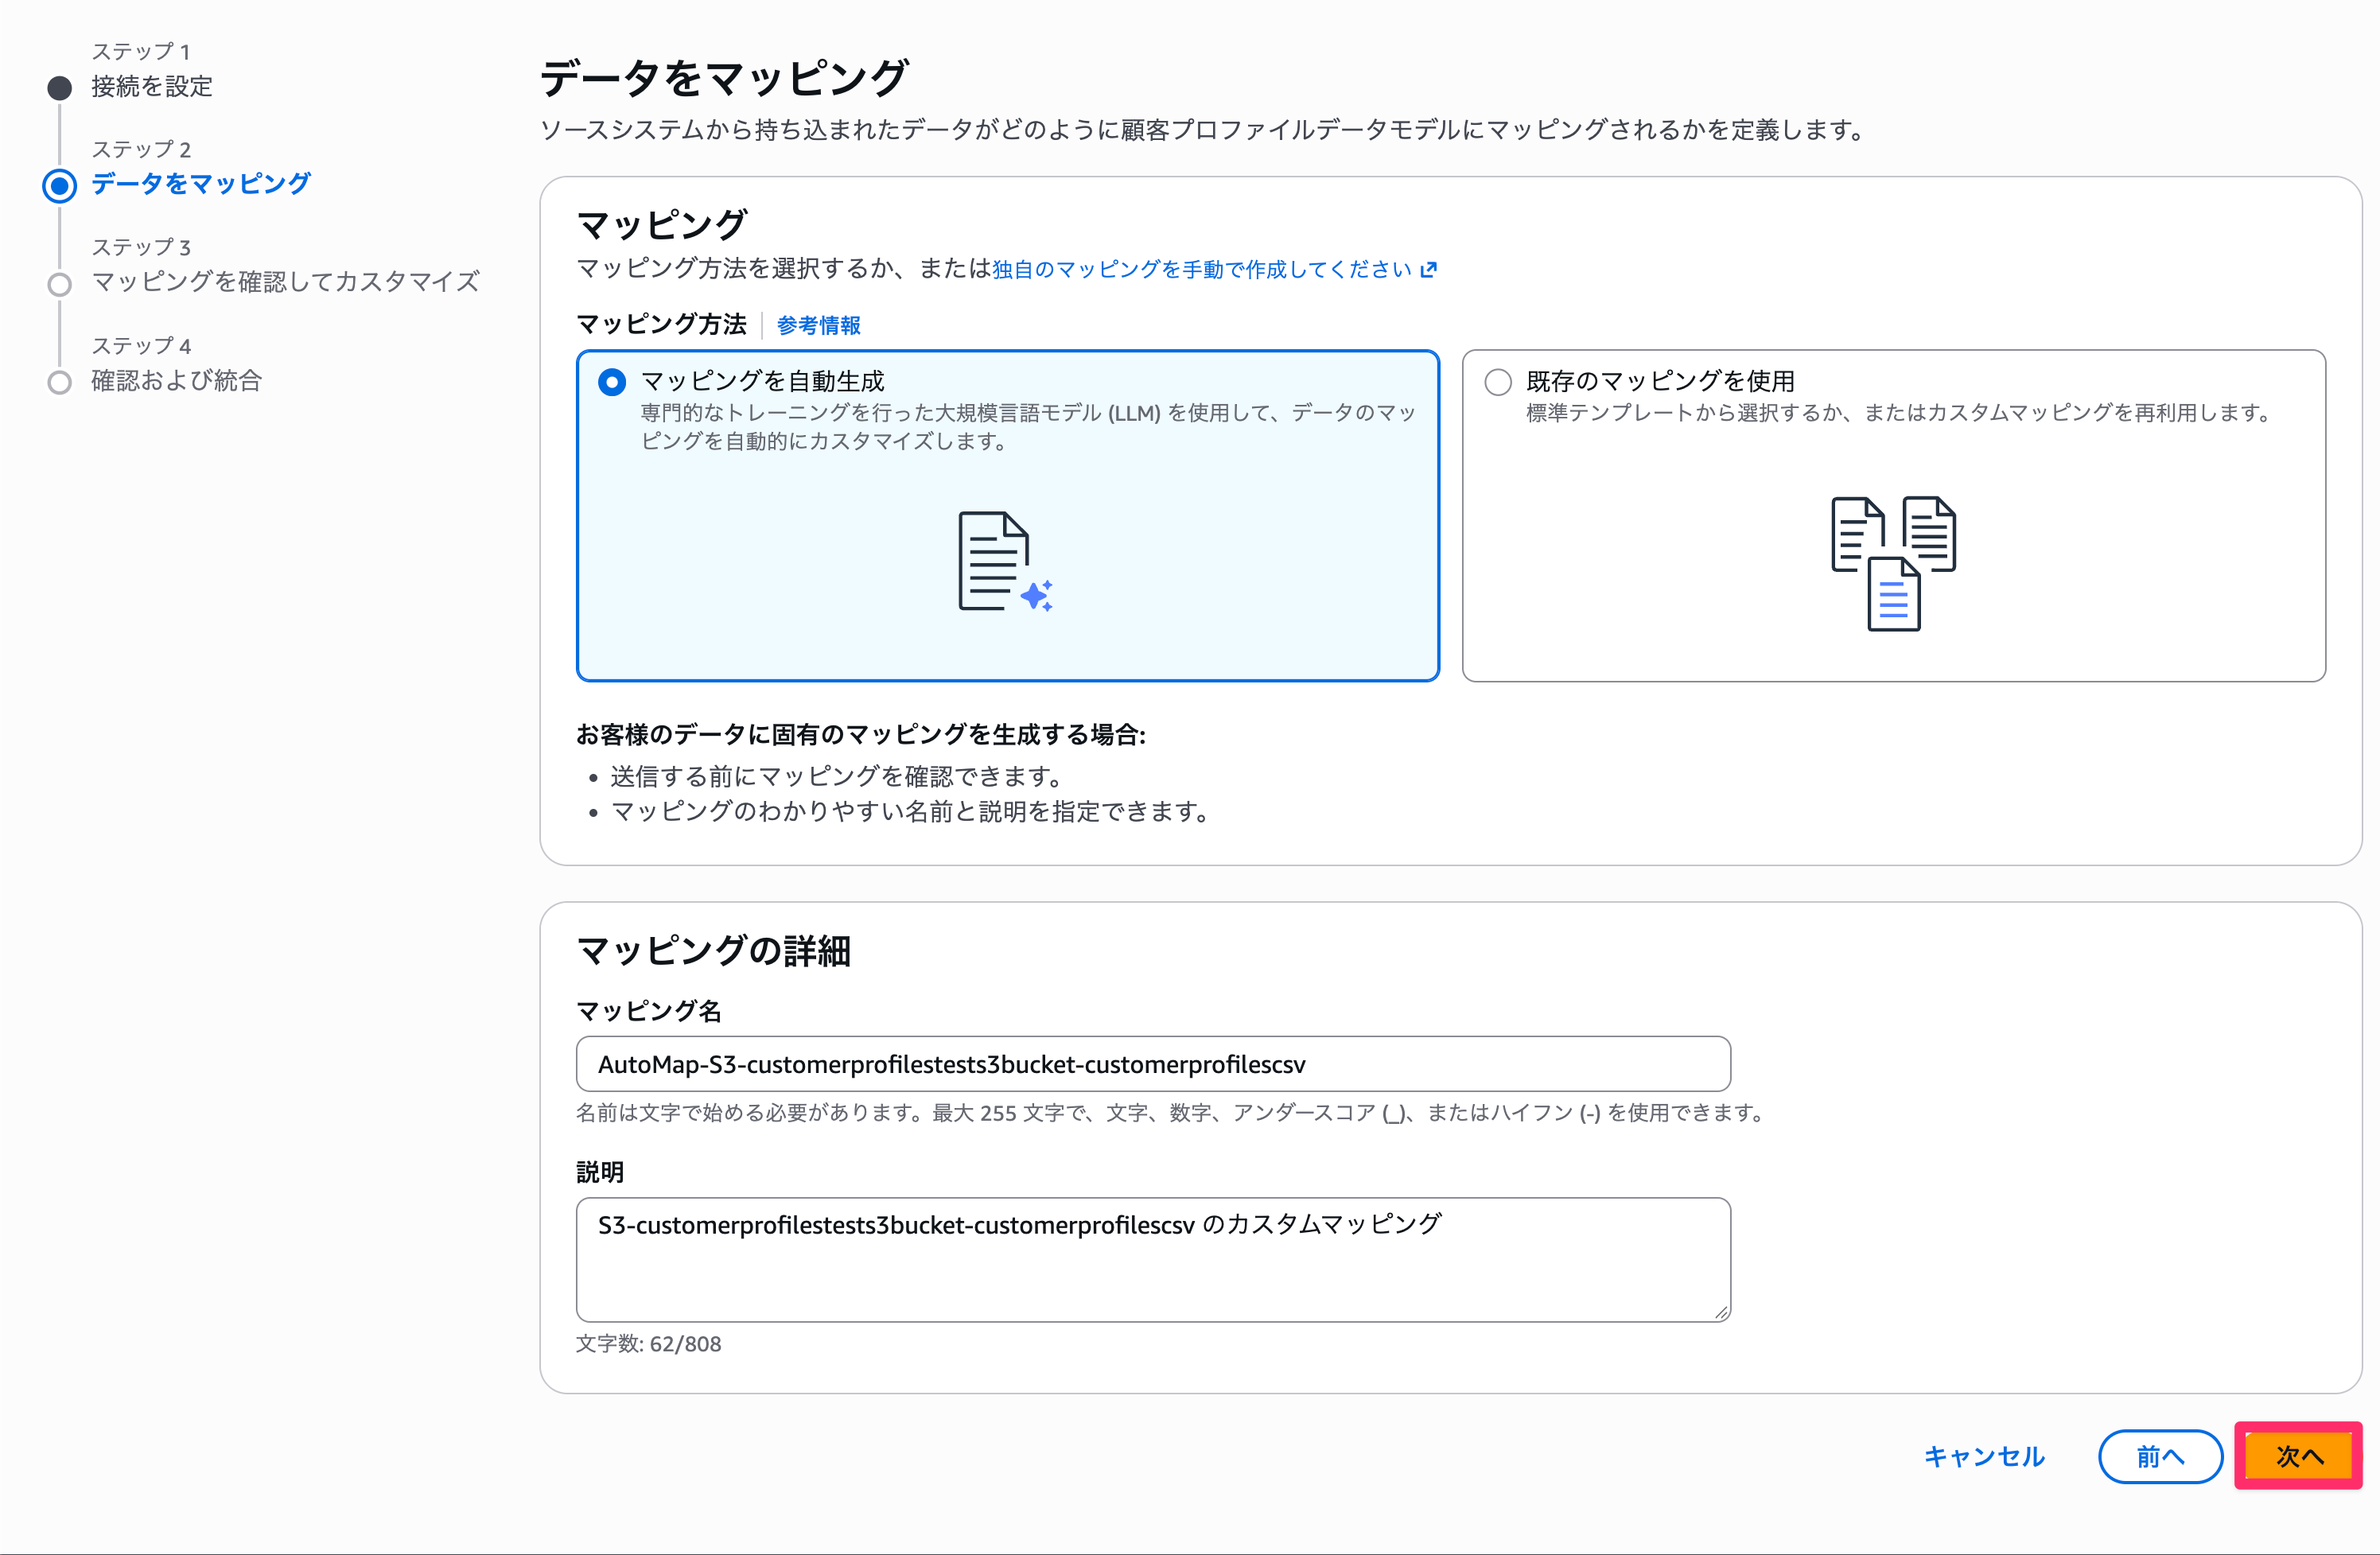Screen dimensions: 2380x1555
Task: Click the 説明 description textarea
Action: pos(1153,1260)
